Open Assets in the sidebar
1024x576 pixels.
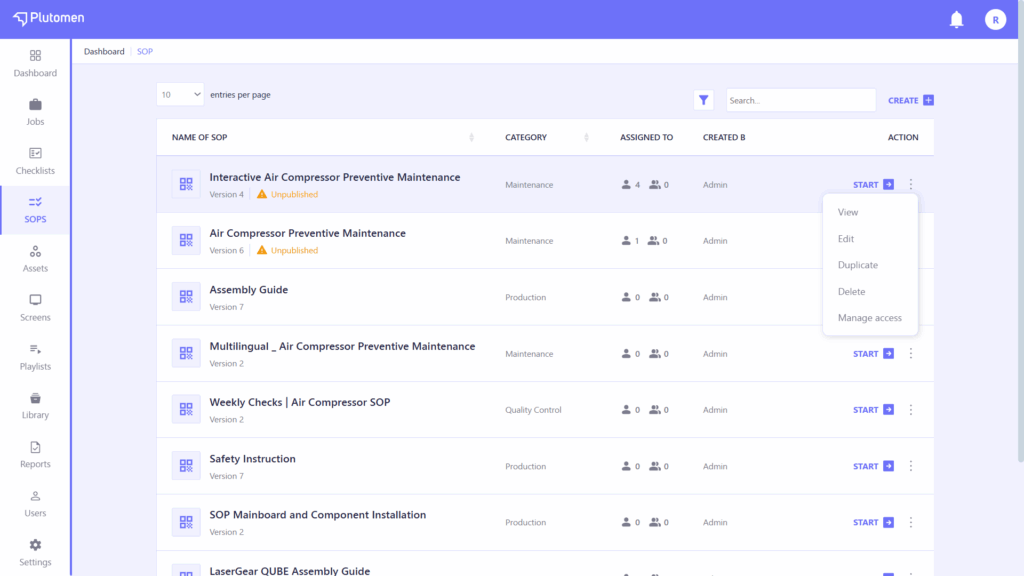35,259
